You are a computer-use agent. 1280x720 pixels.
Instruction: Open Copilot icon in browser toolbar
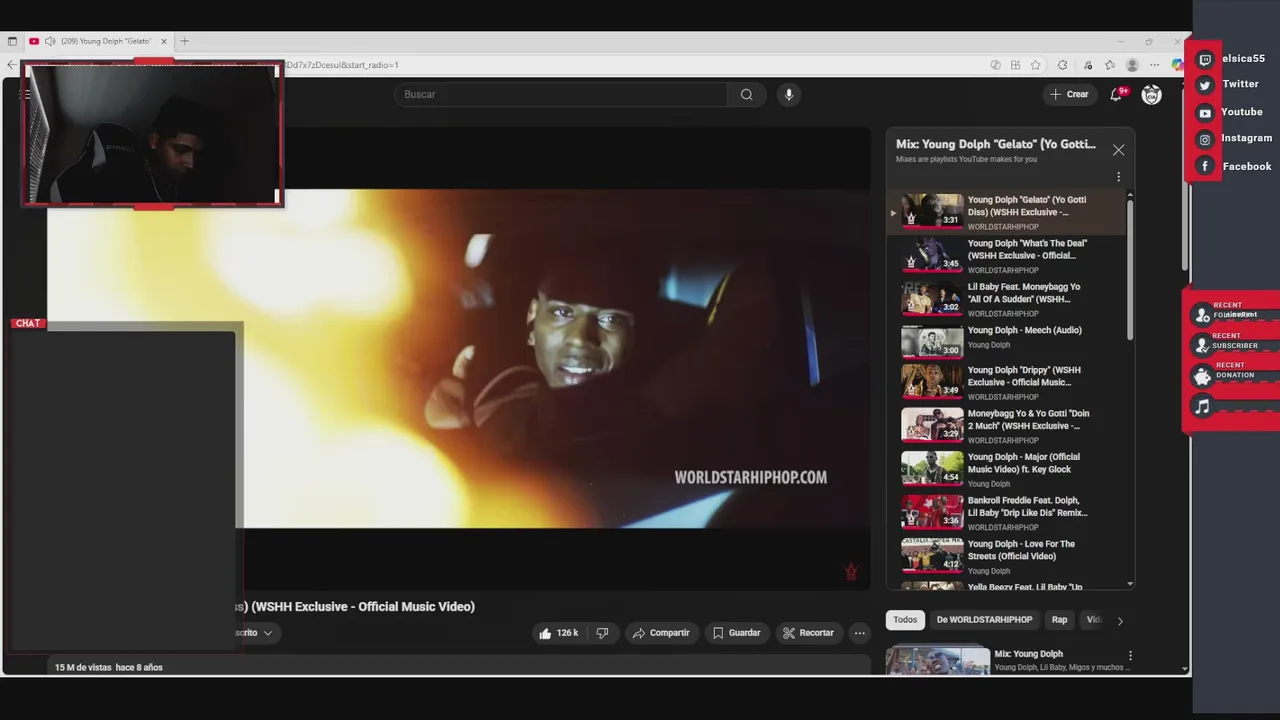point(1177,65)
